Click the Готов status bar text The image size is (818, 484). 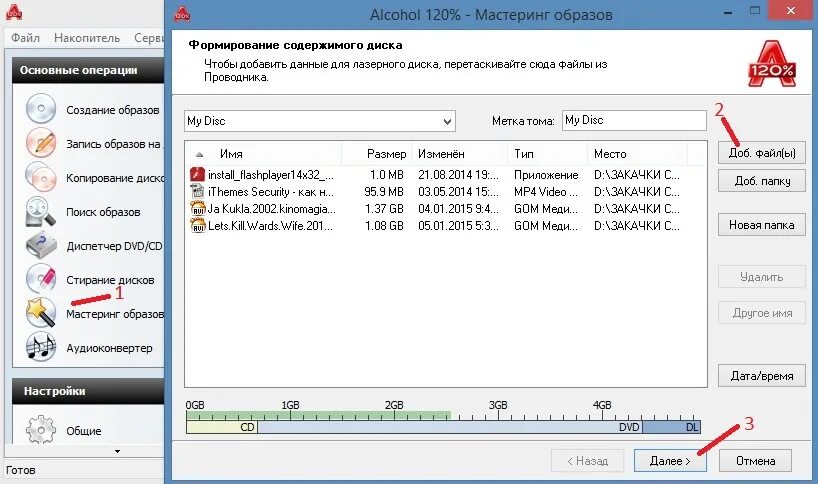(x=21, y=470)
